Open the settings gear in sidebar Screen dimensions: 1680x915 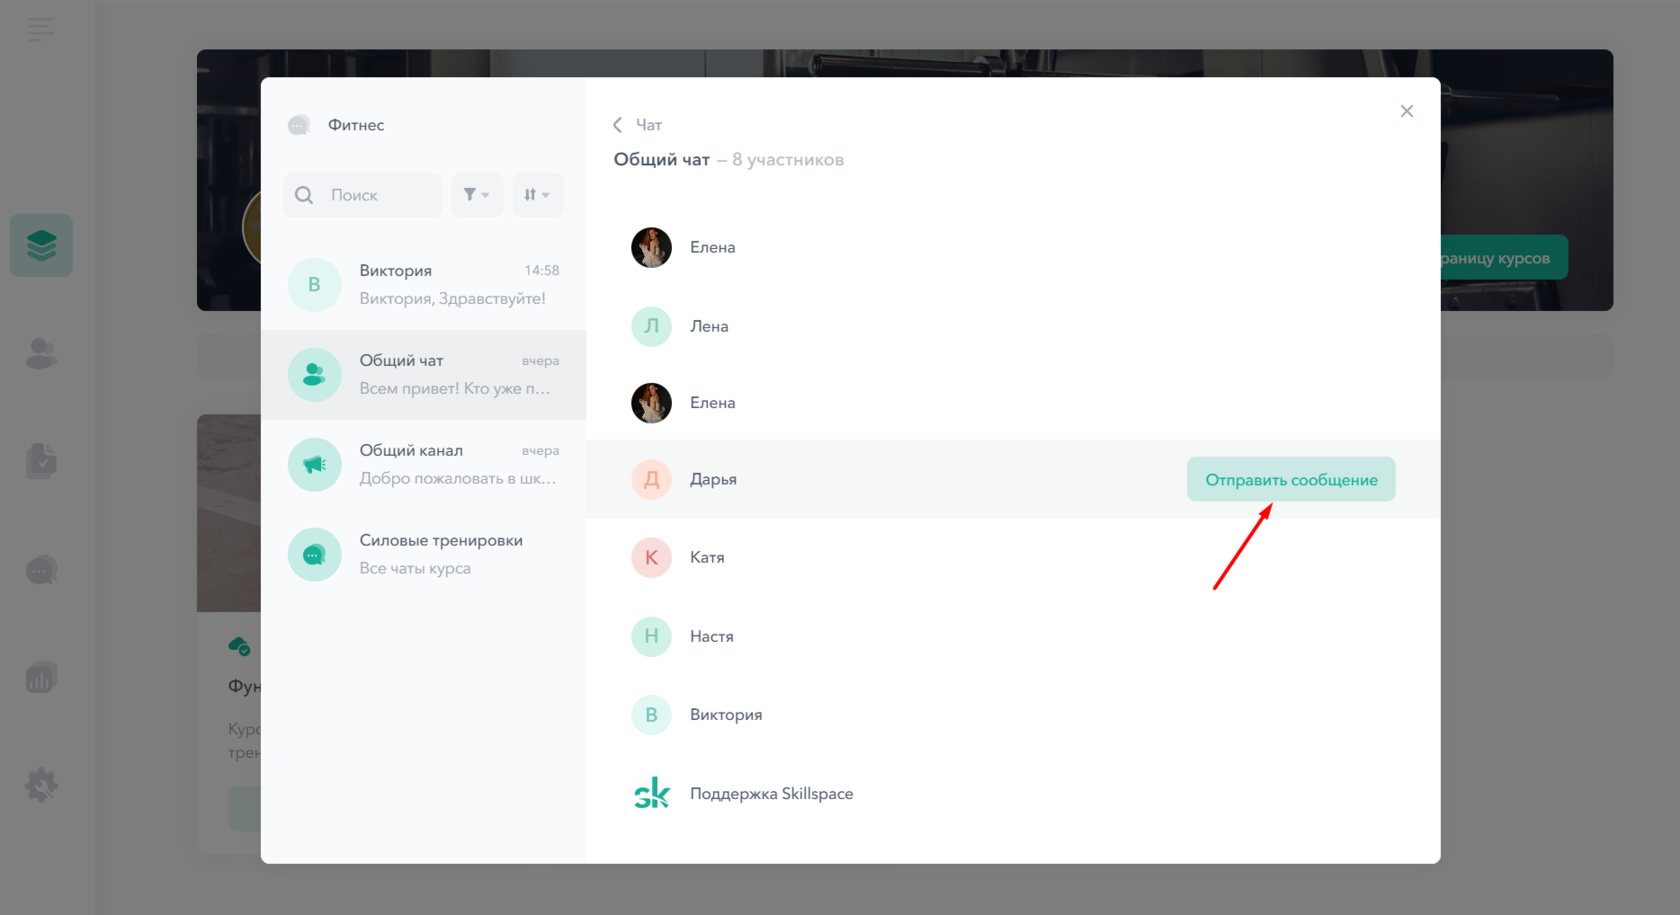point(41,785)
